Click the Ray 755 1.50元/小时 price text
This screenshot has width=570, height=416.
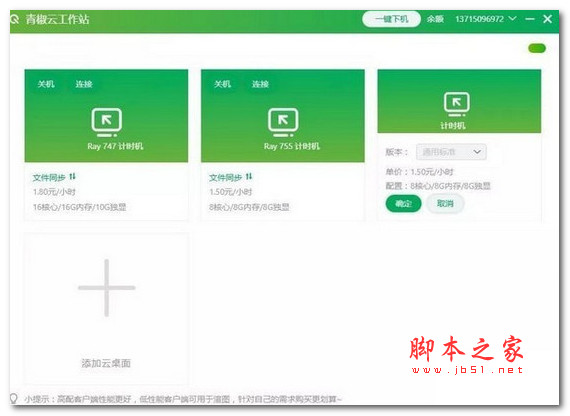[x=230, y=192]
